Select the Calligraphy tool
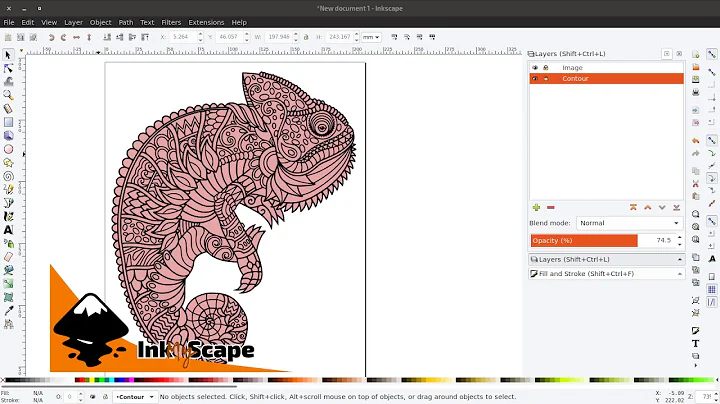 click(x=8, y=216)
